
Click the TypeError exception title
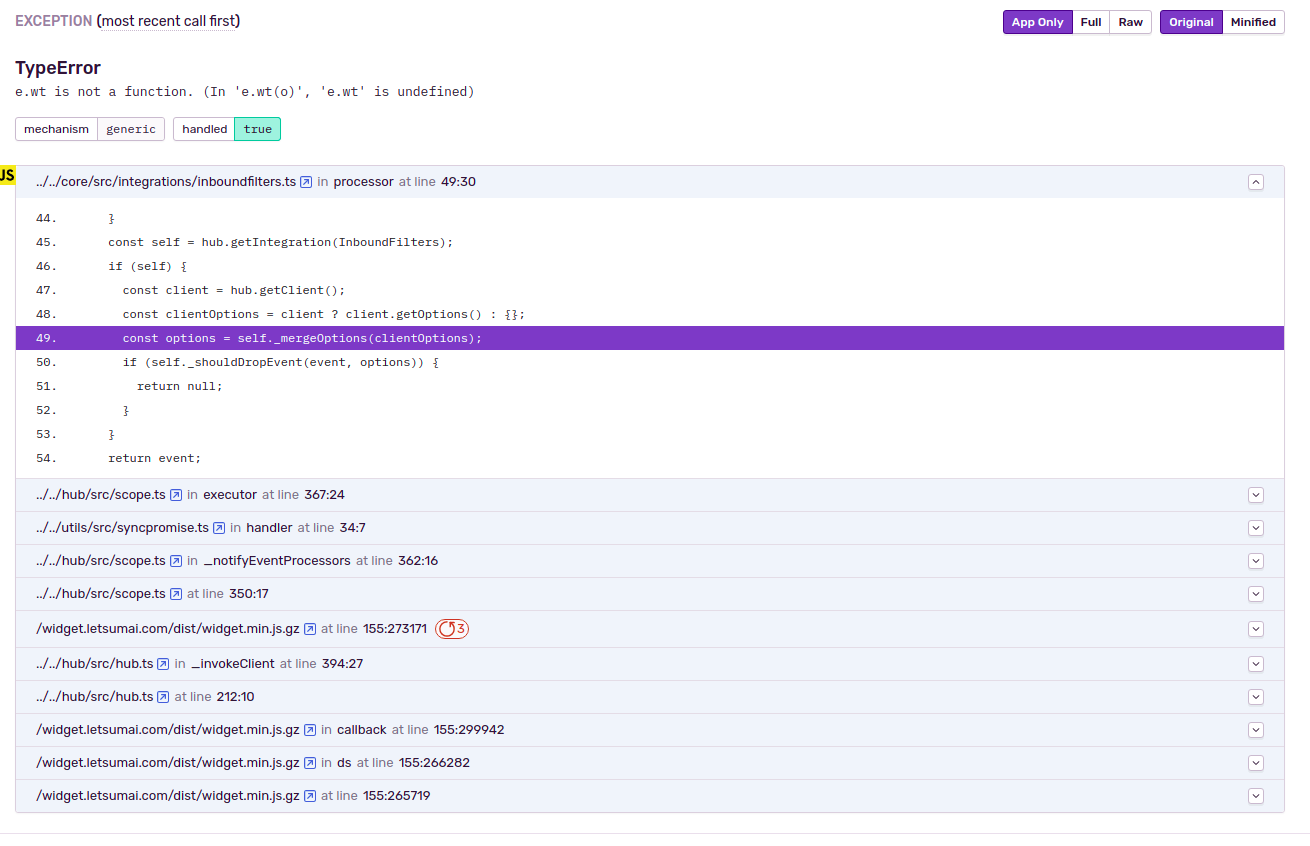[x=58, y=68]
